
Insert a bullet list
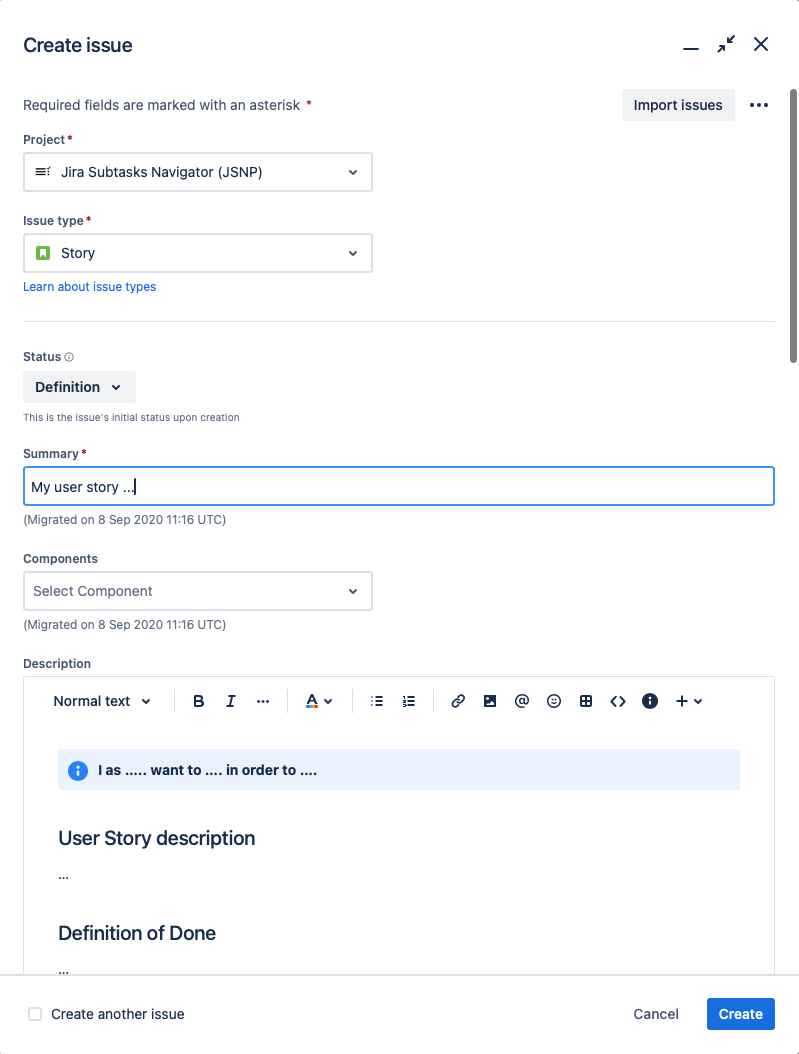tap(377, 701)
